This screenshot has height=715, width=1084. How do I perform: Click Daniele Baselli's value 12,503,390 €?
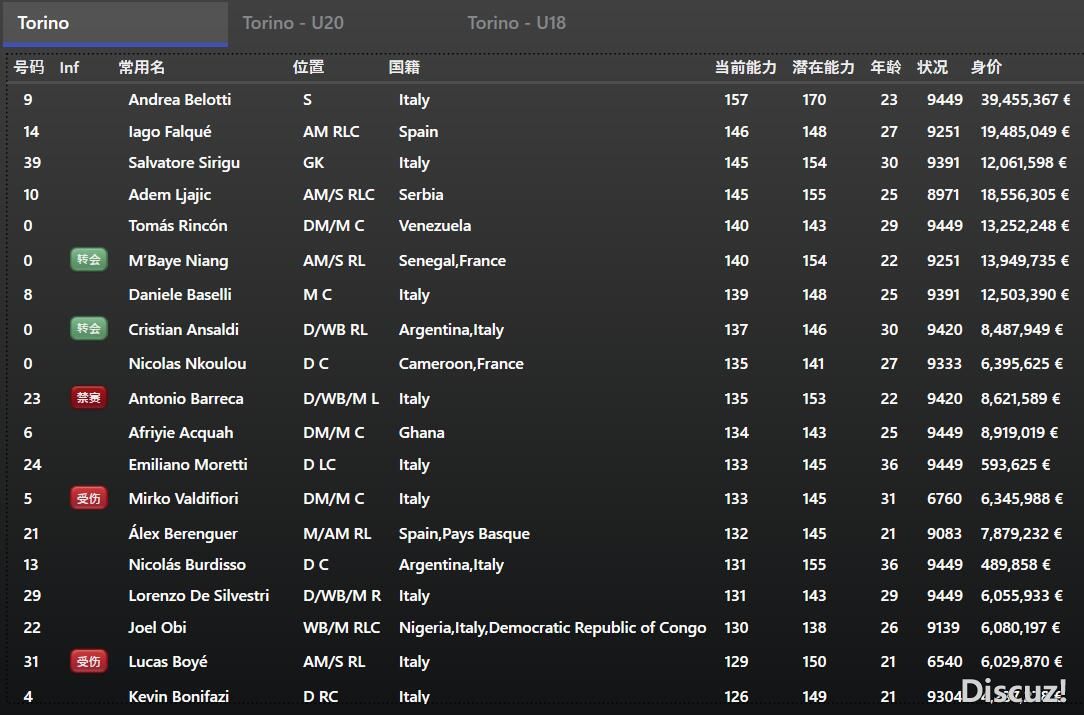pos(1025,295)
